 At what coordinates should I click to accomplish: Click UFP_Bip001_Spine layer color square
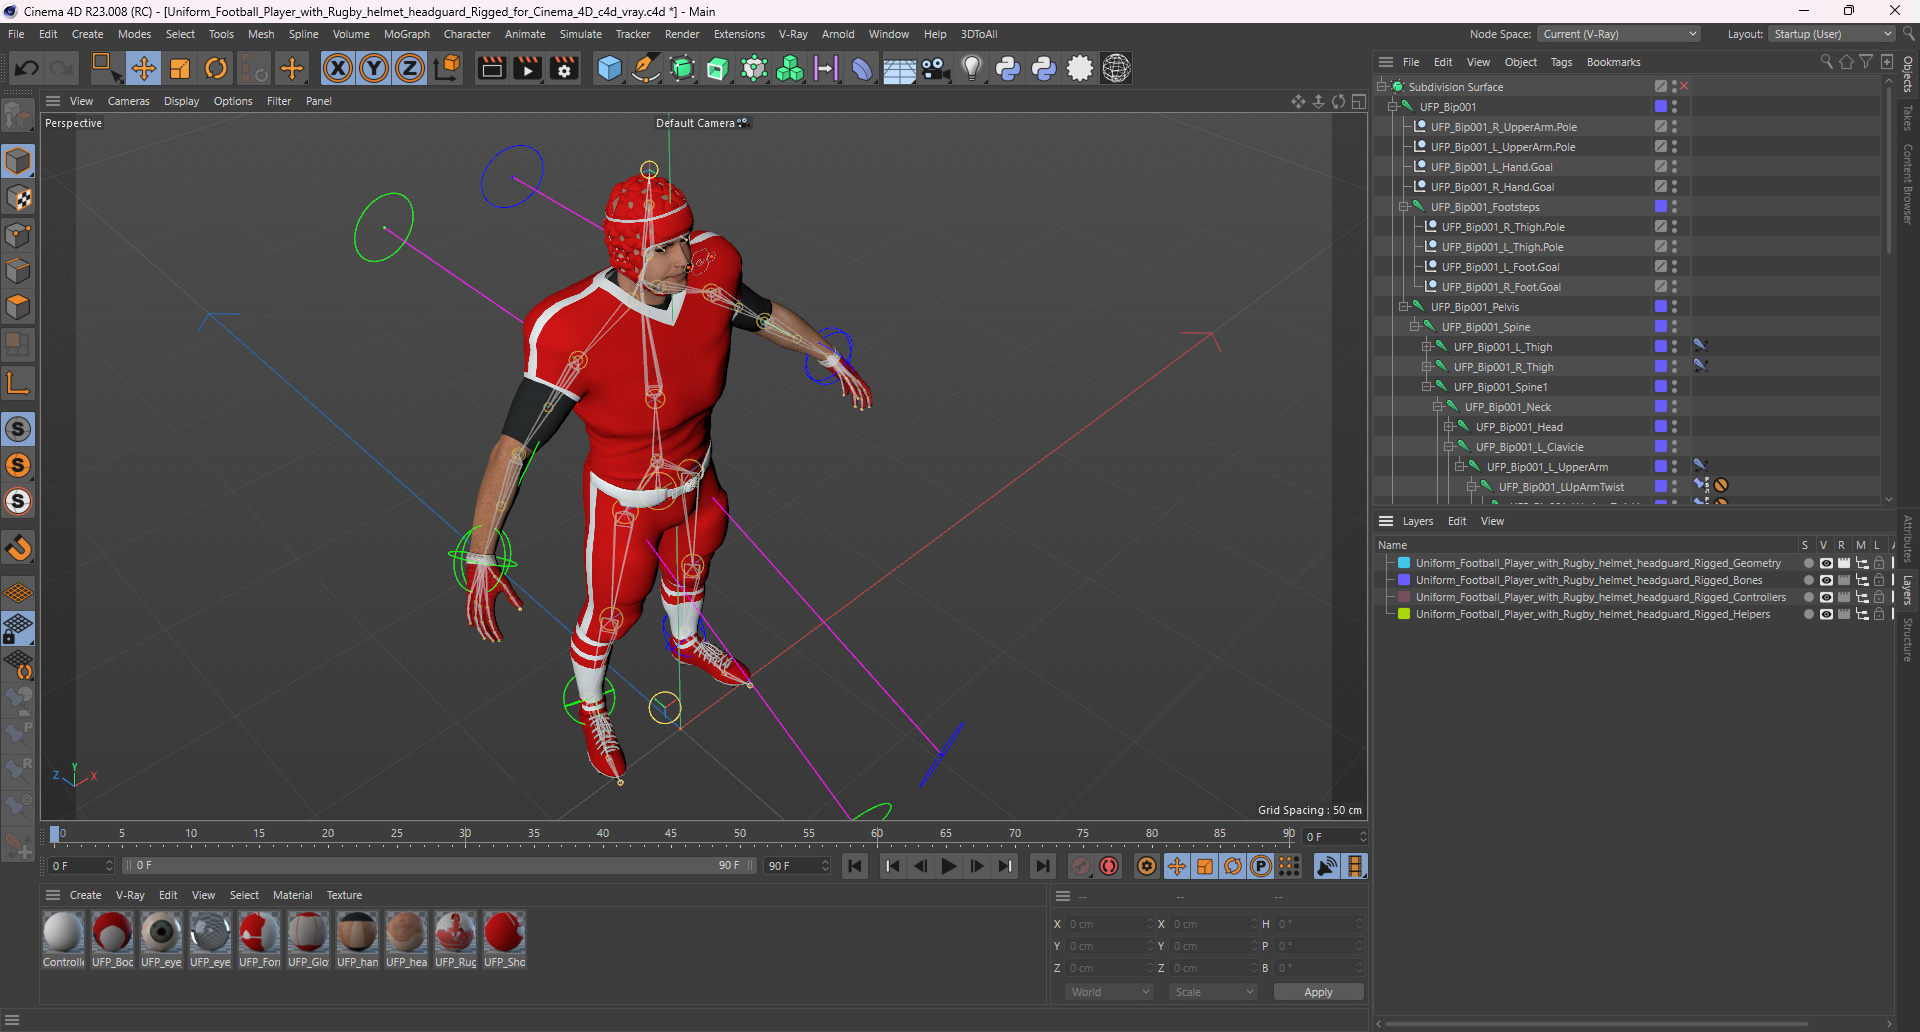[1661, 327]
